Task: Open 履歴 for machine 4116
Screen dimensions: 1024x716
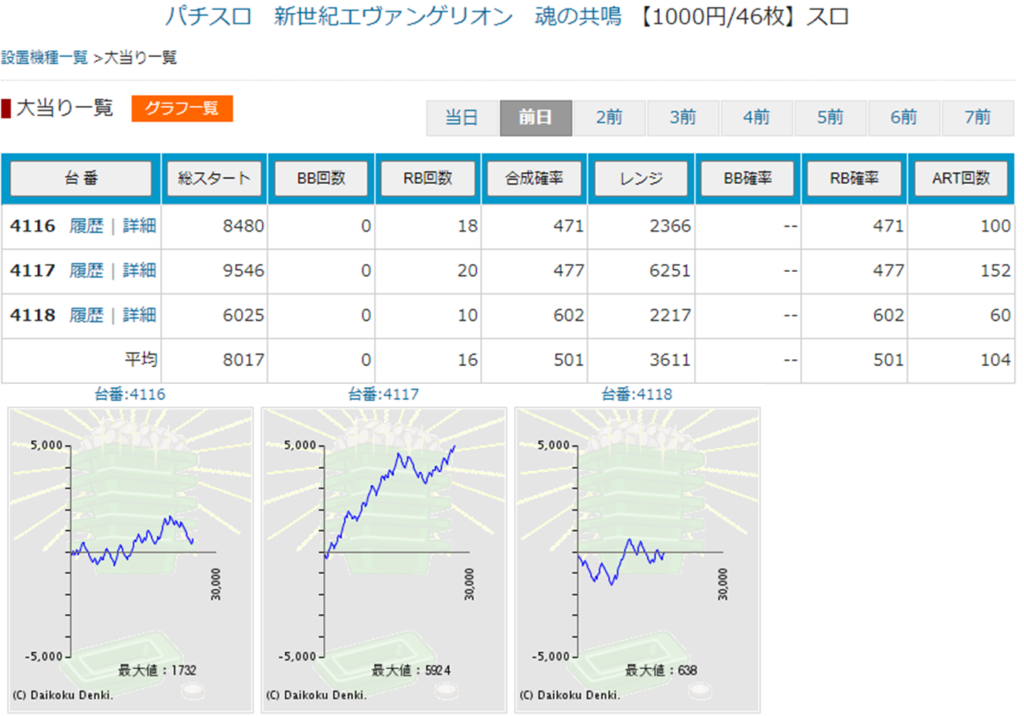Action: point(86,226)
